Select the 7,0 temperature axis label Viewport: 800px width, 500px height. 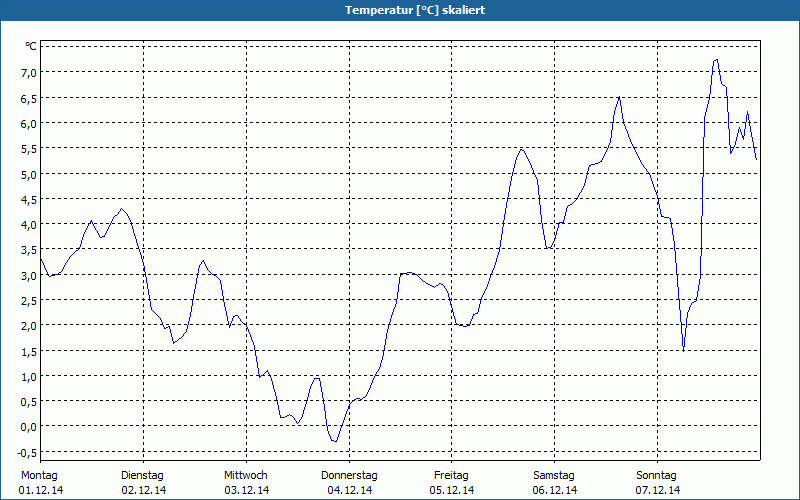(28, 73)
